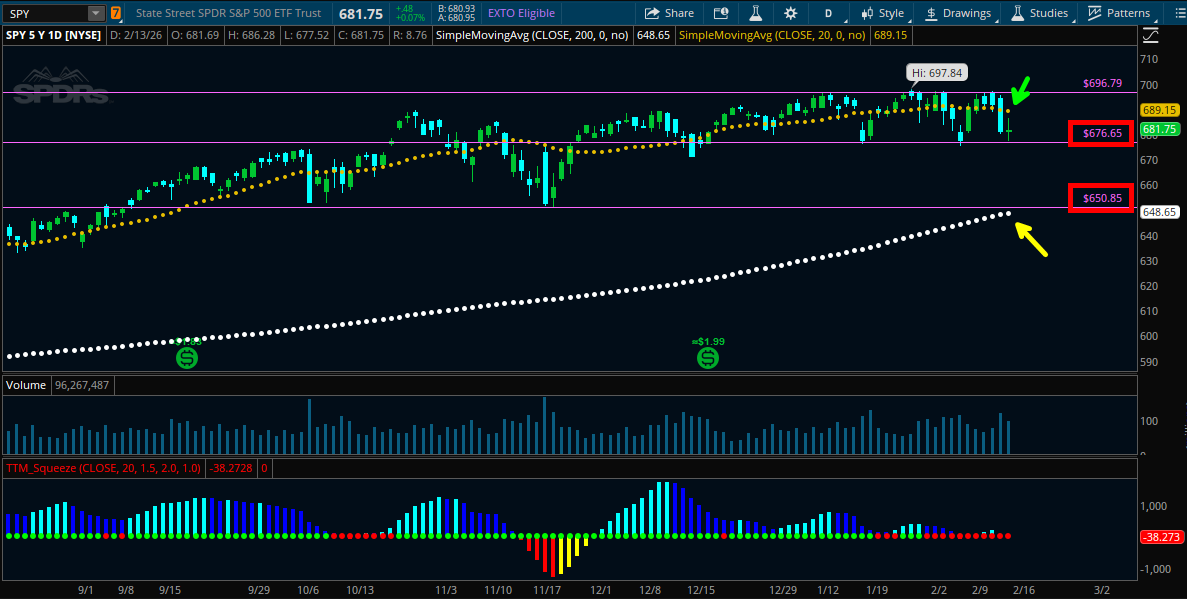Click the Share button
Image resolution: width=1187 pixels, height=599 pixels.
click(x=669, y=13)
